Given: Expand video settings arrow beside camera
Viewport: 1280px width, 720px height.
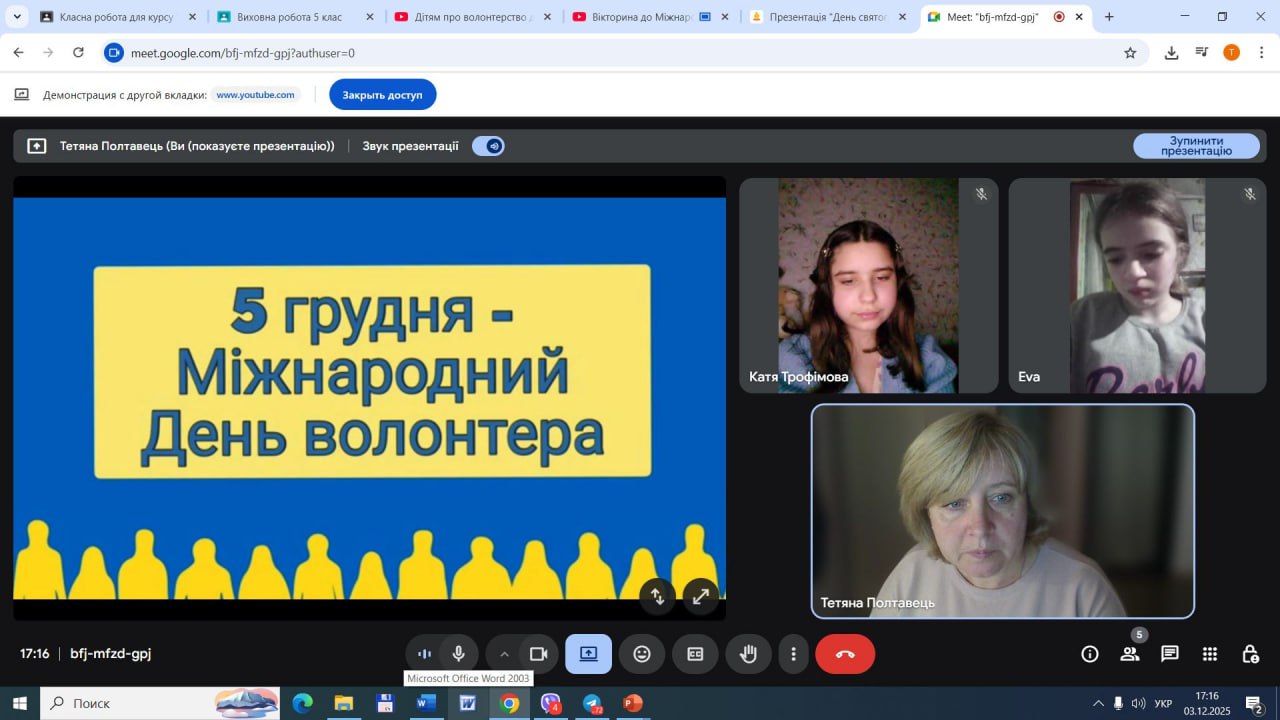Looking at the screenshot, I should 504,654.
